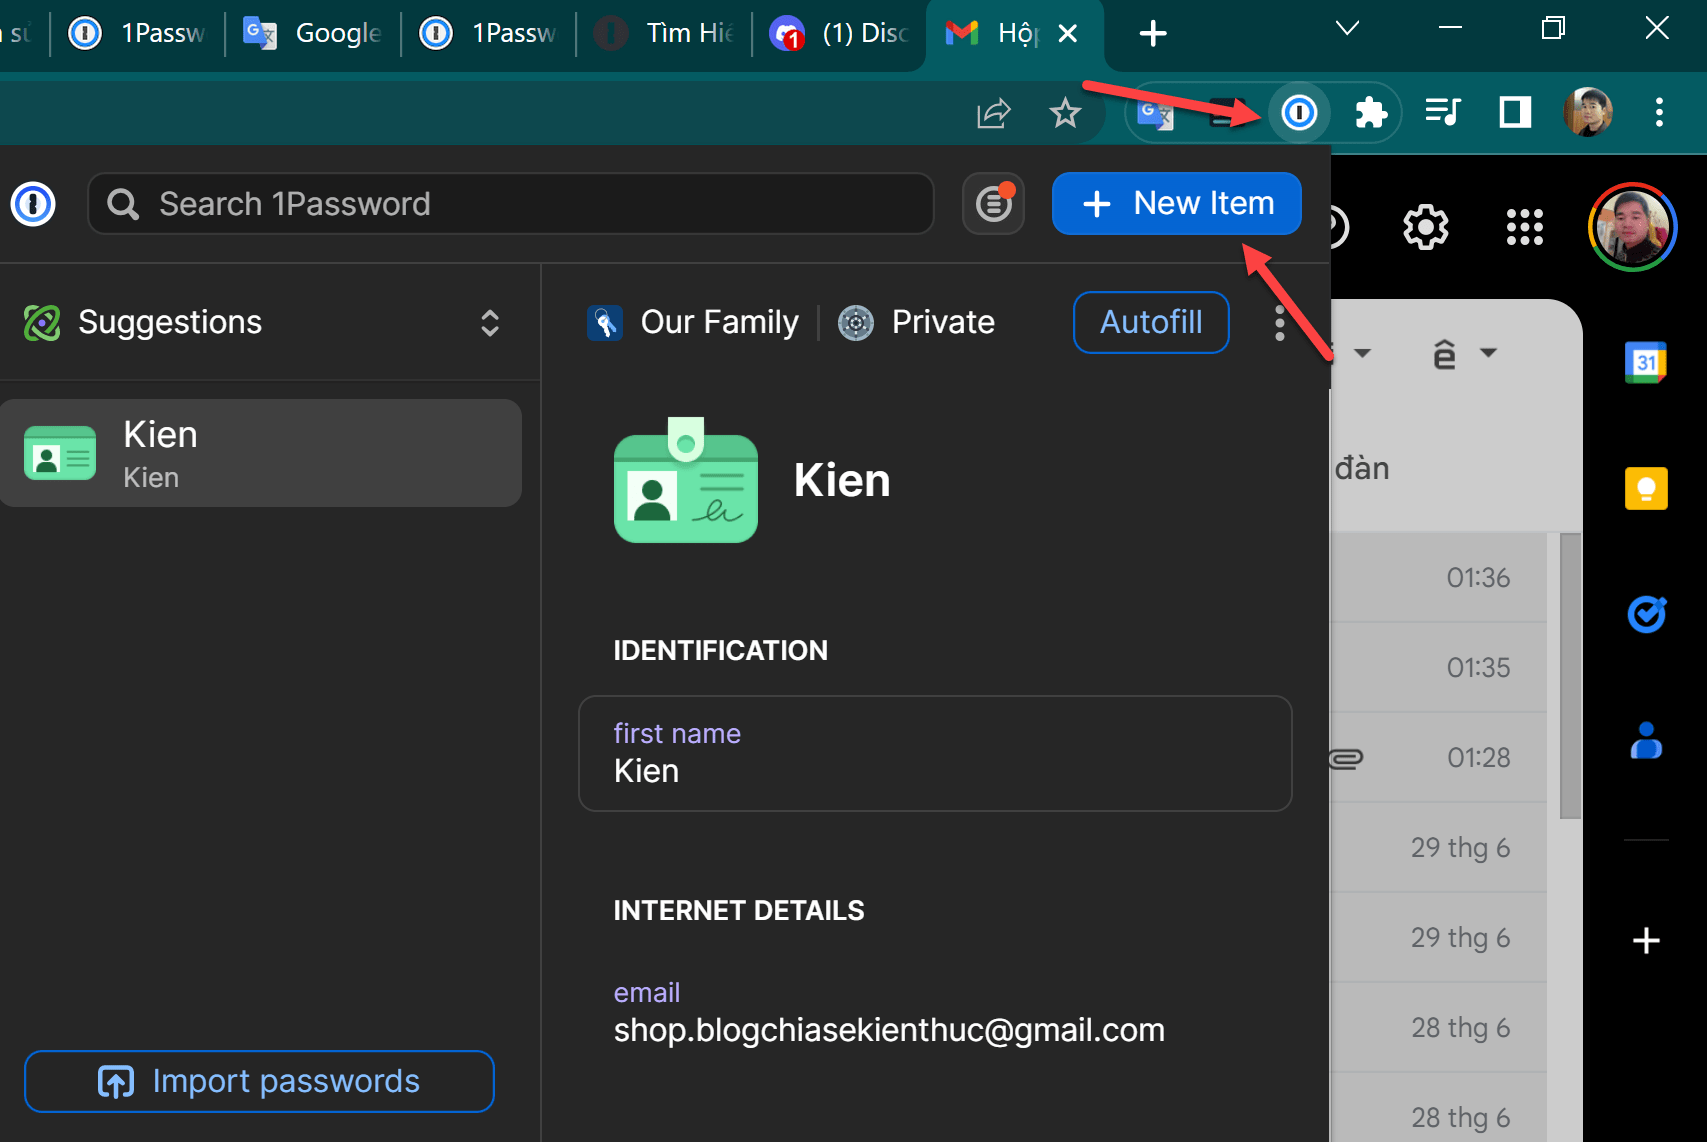Click the Private vault label

(916, 322)
